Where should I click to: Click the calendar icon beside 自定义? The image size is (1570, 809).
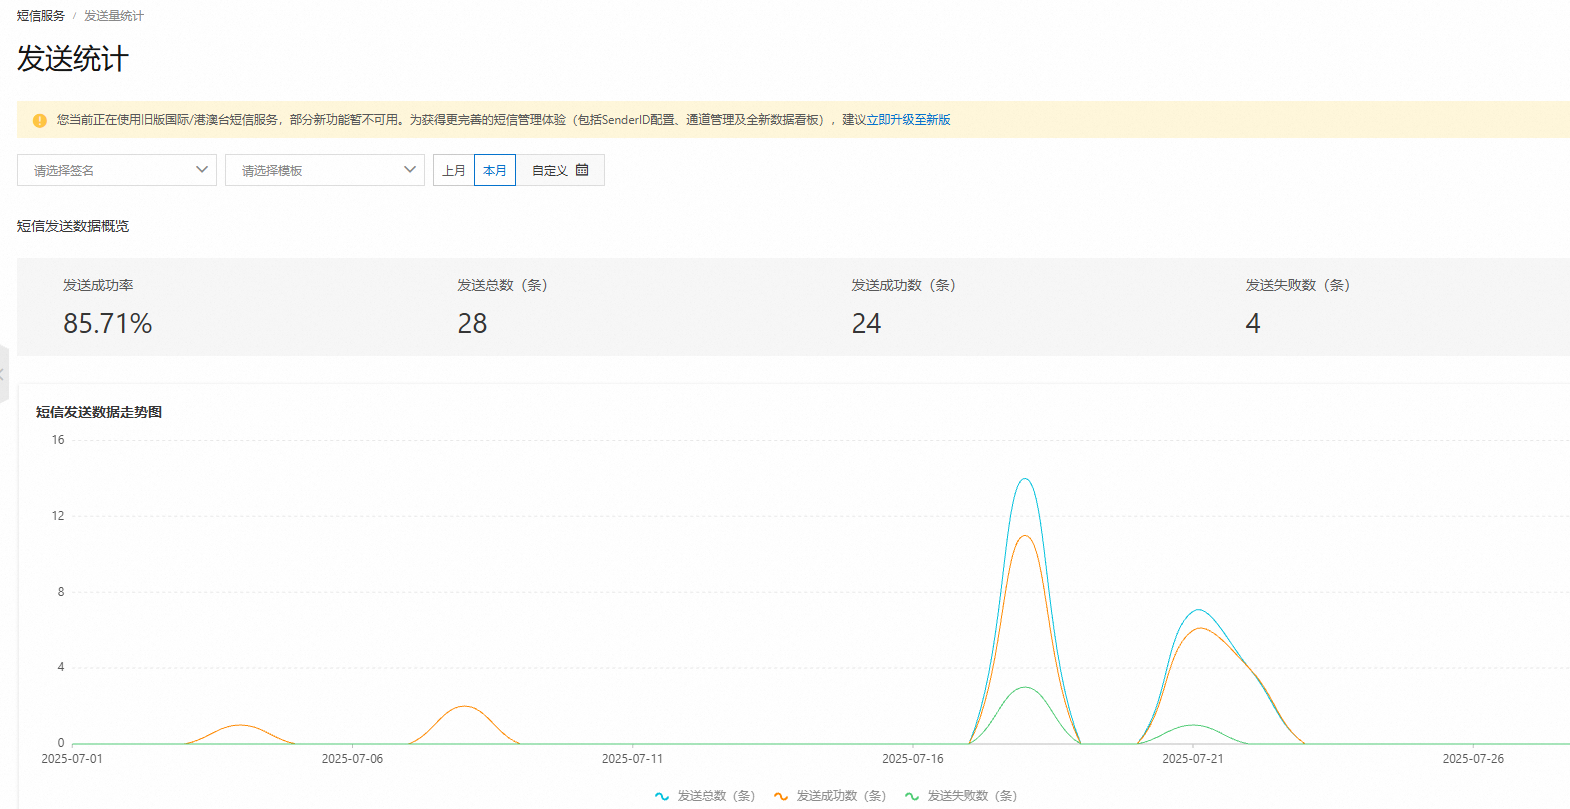[x=582, y=170]
